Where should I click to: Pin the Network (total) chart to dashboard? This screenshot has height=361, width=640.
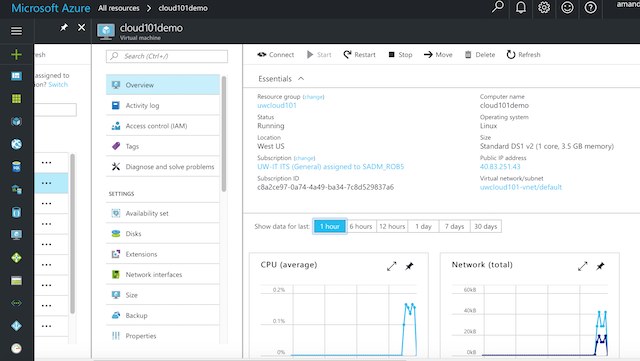(600, 266)
